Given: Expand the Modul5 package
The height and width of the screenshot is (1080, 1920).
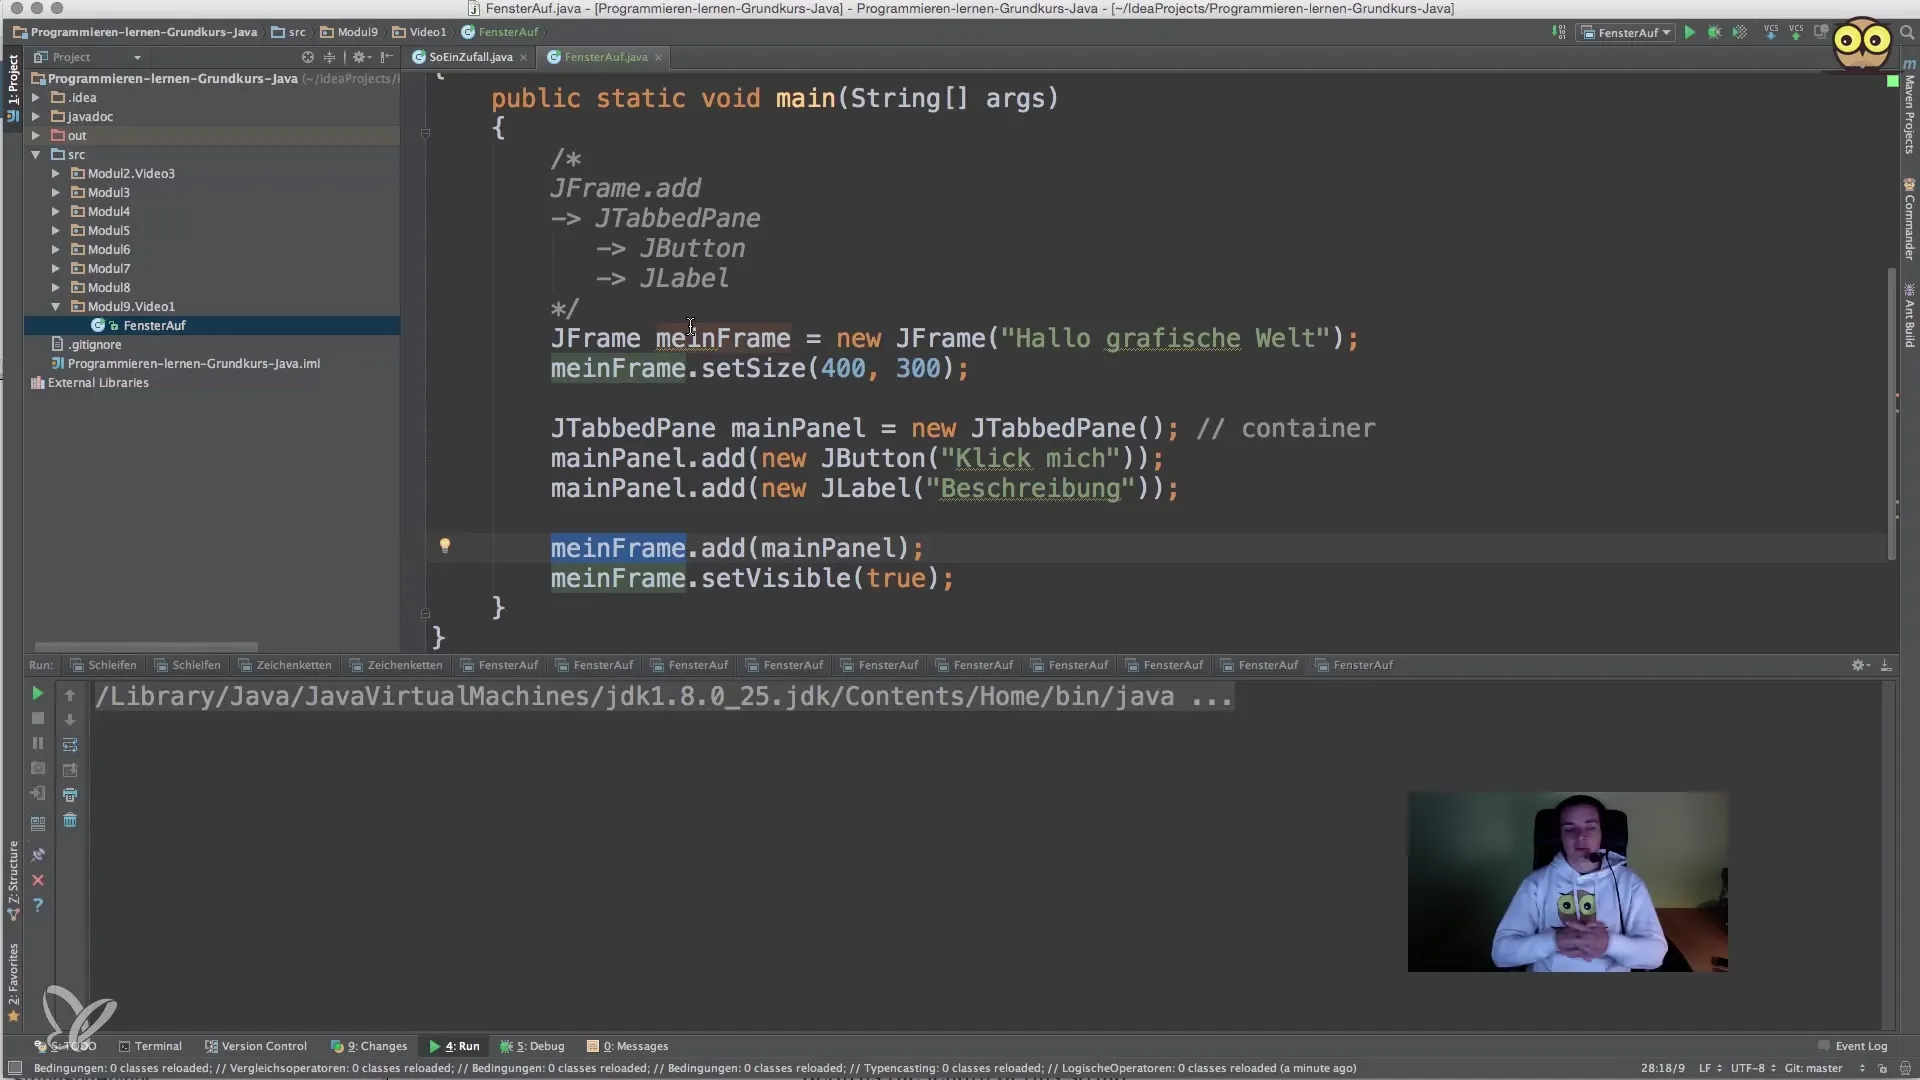Looking at the screenshot, I should 56,231.
